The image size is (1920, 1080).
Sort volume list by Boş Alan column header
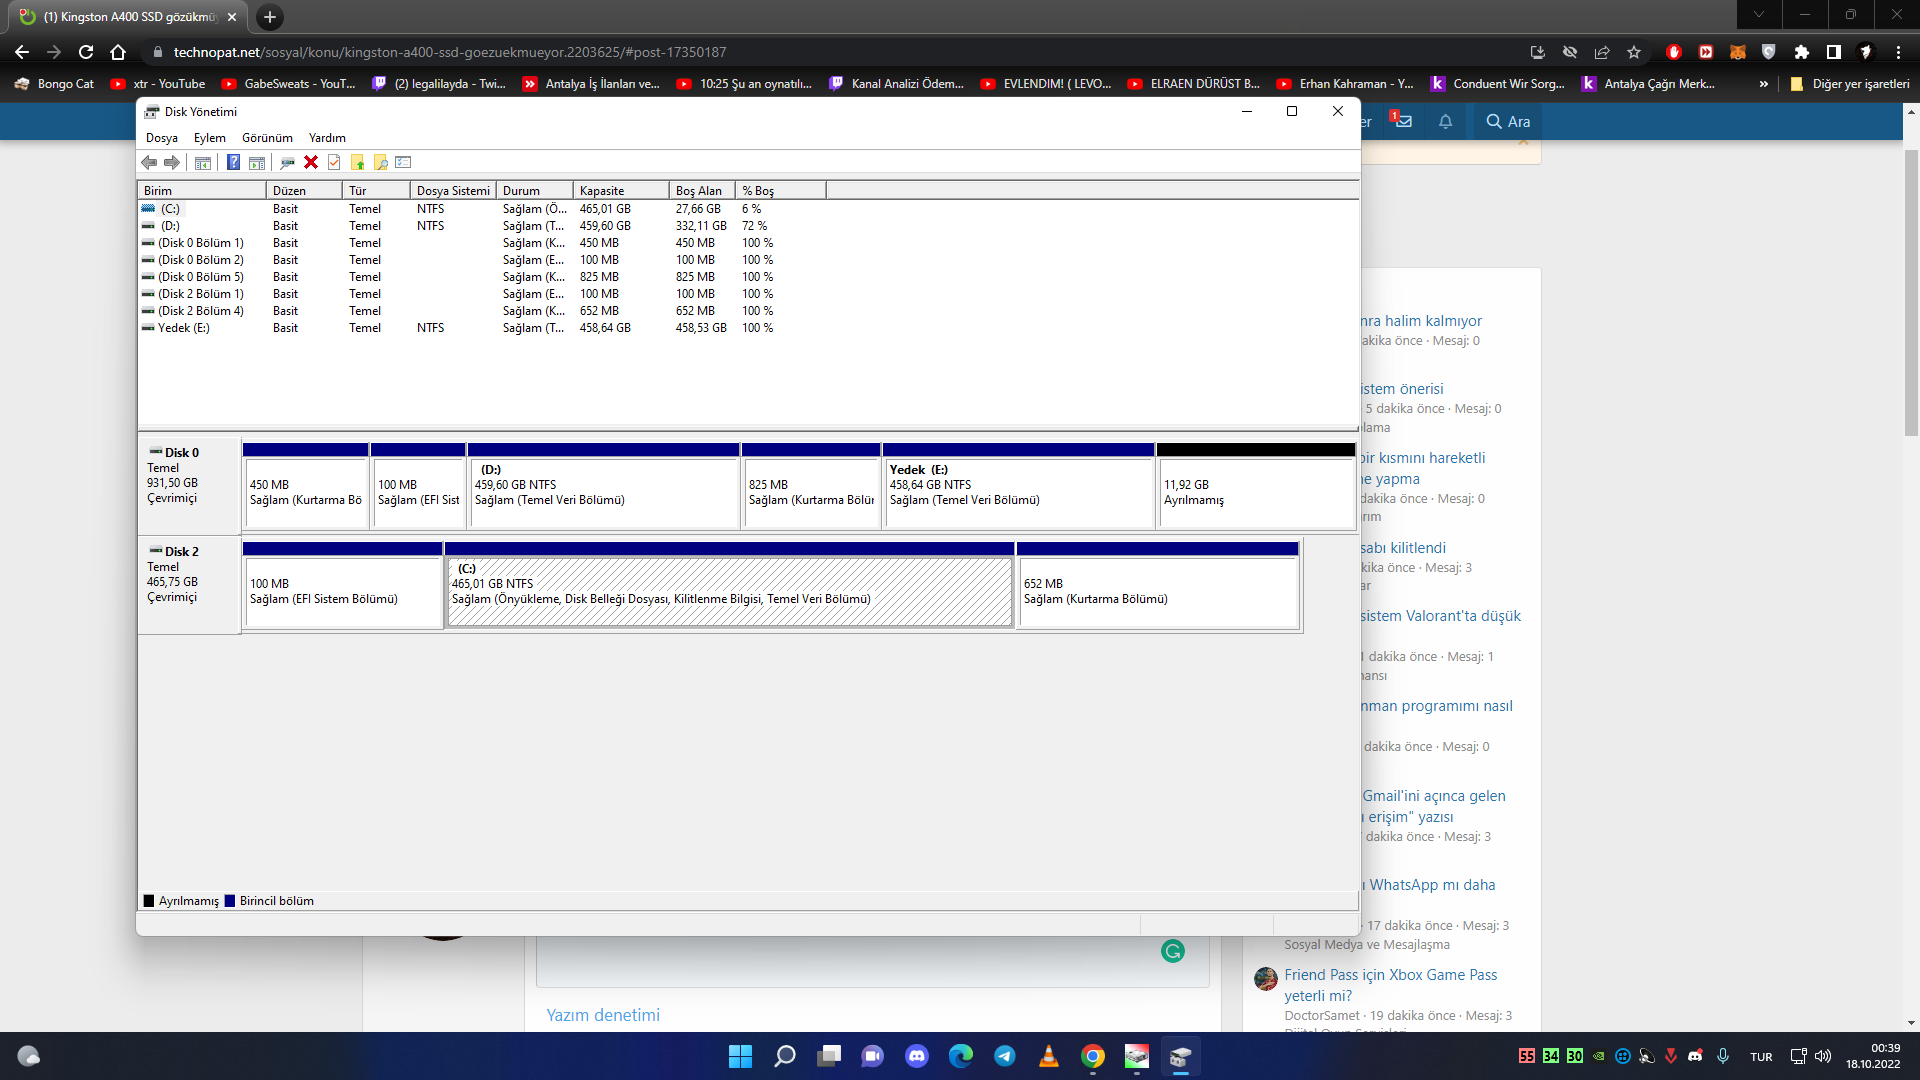coord(702,190)
